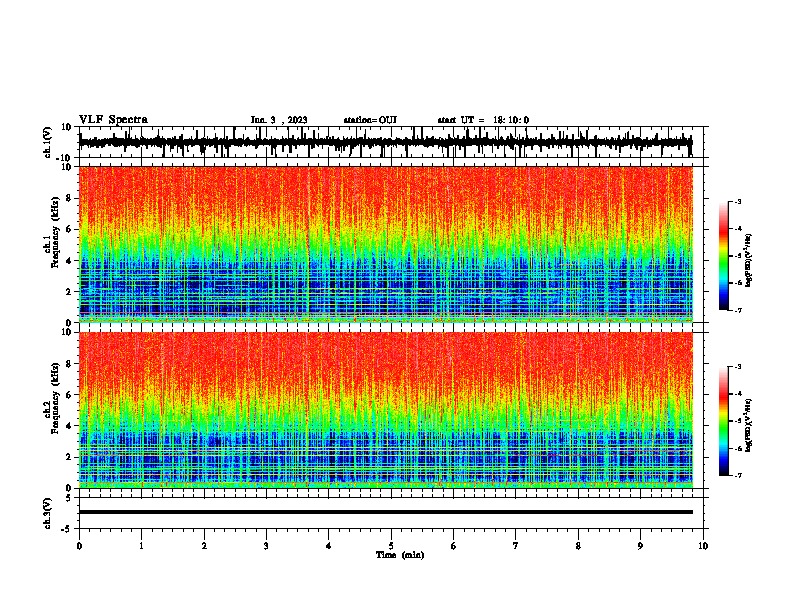Click the "-7" label on ch.1 color bar

tap(737, 310)
